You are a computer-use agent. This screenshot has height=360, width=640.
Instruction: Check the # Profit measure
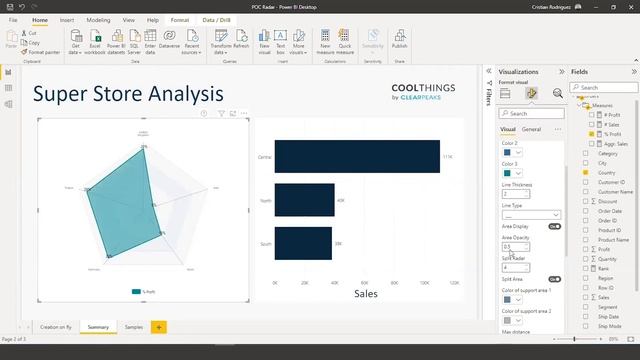(591, 115)
